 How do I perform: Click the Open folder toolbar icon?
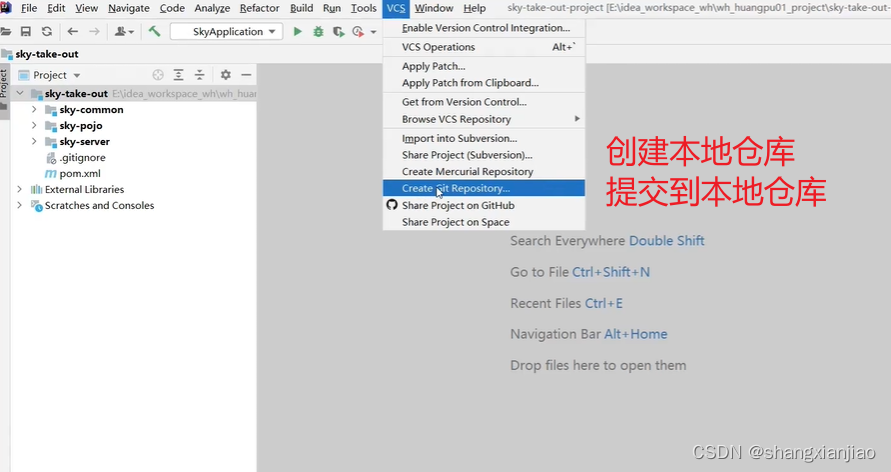coord(6,31)
